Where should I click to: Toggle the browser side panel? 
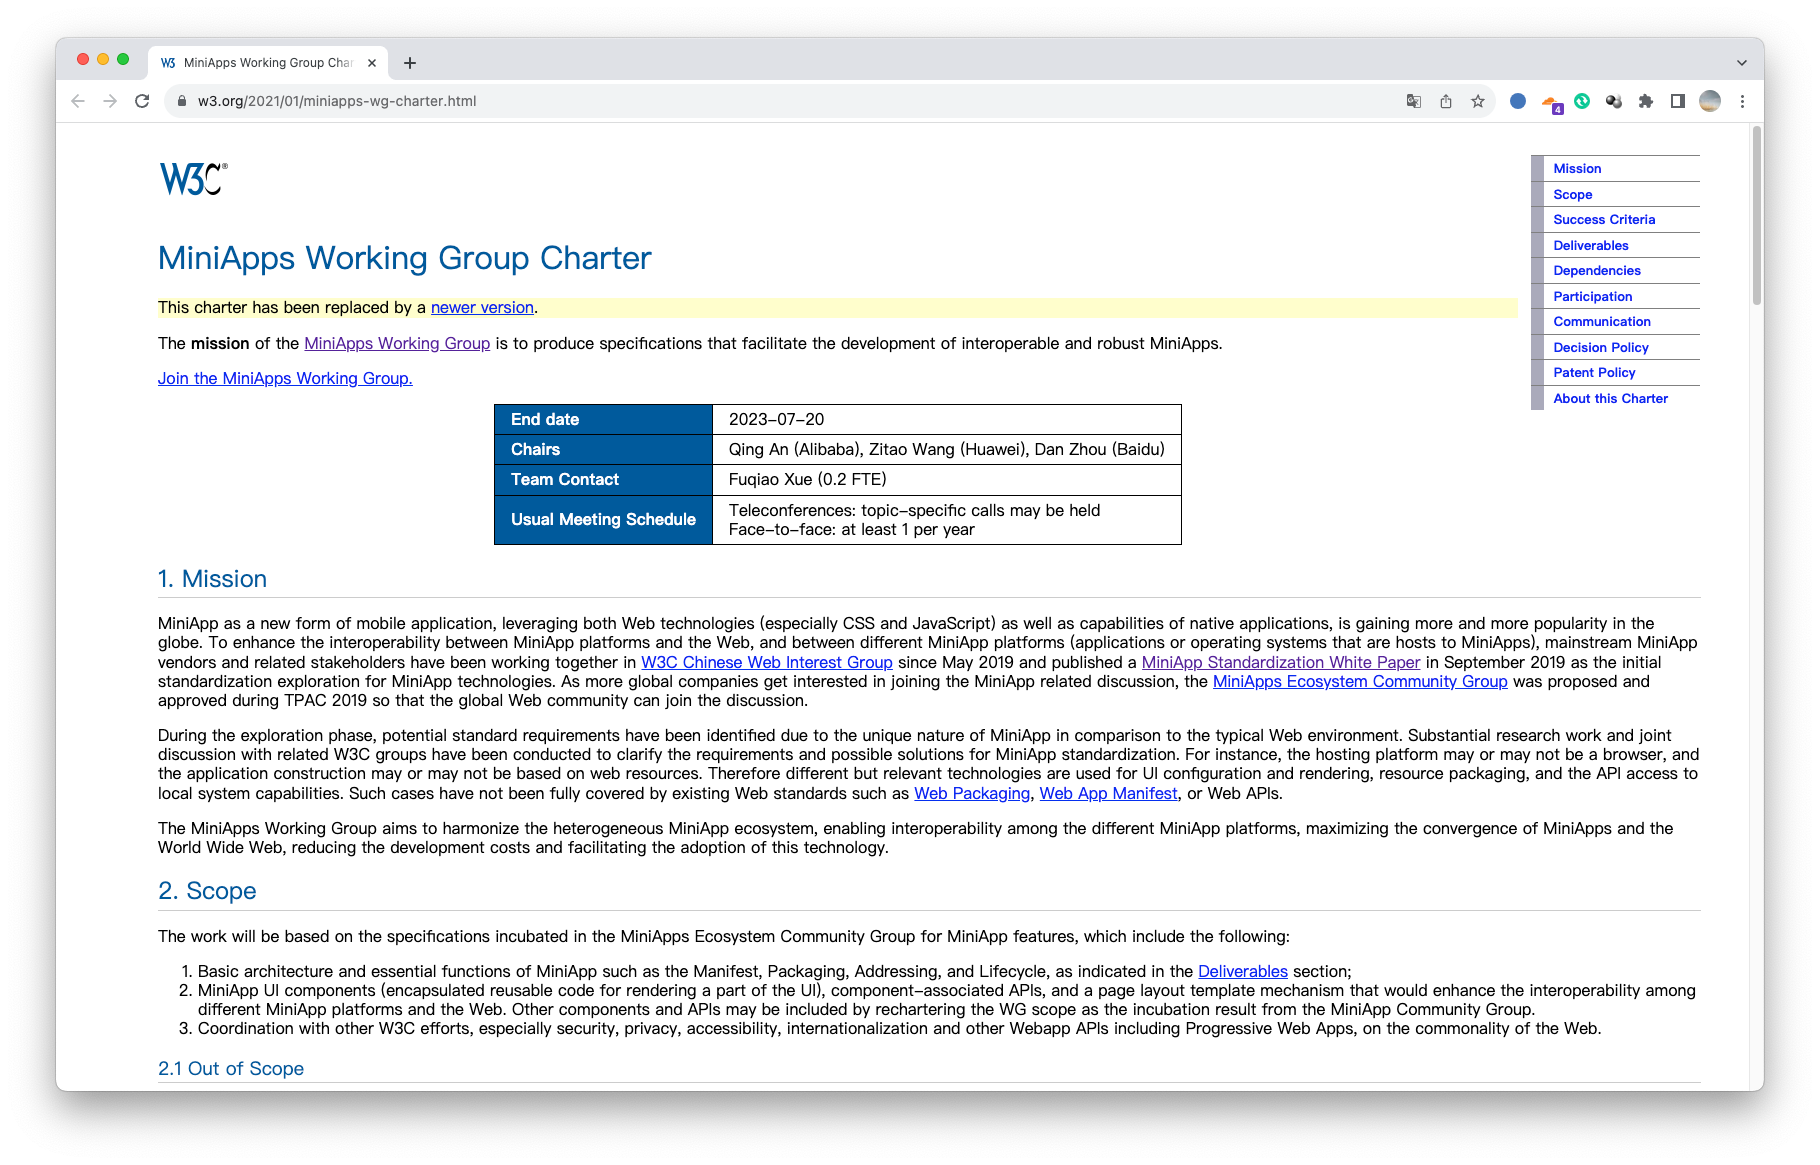point(1678,101)
